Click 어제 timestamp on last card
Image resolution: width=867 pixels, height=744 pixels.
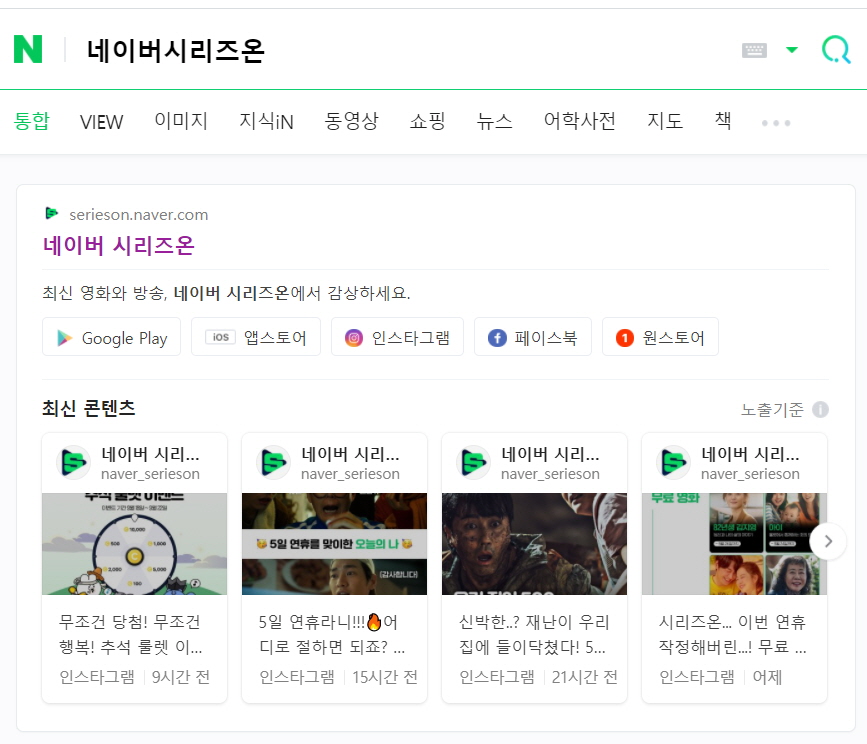pos(767,677)
